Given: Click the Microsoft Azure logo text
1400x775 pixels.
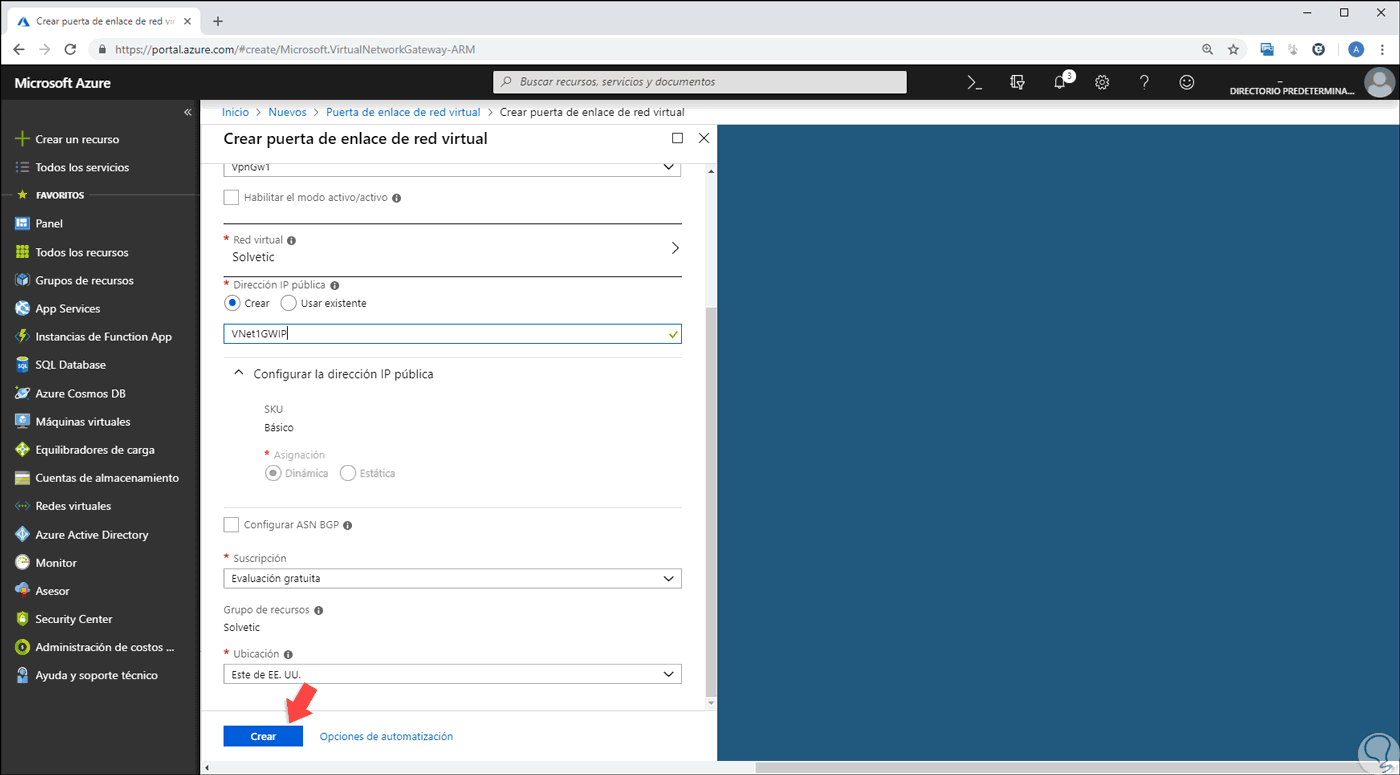Looking at the screenshot, I should [x=63, y=83].
